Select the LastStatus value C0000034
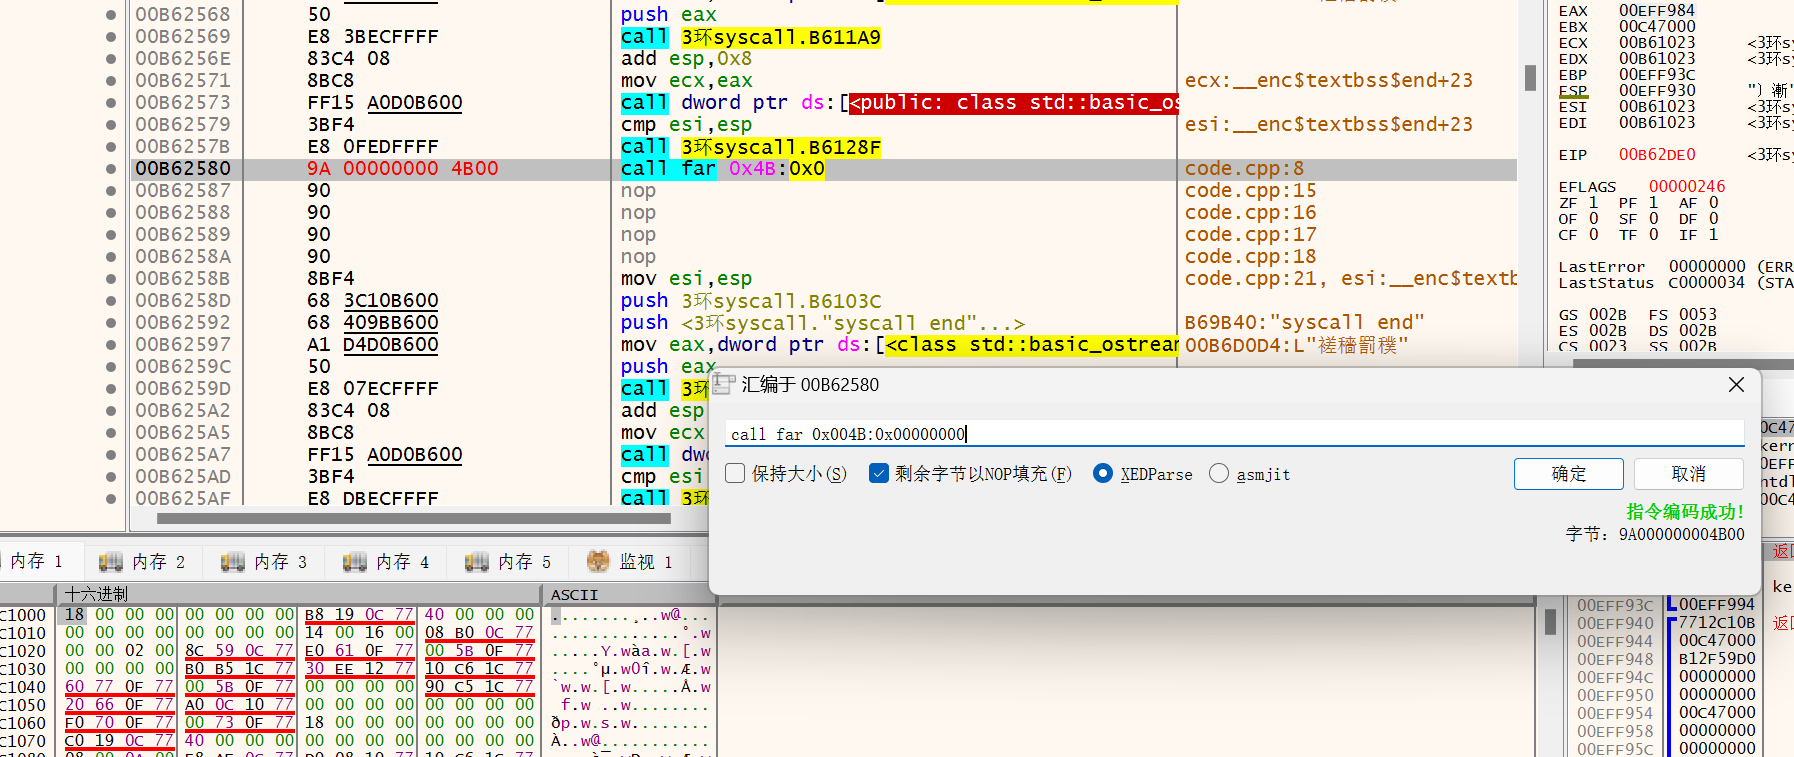Viewport: 1794px width, 757px height. [1707, 283]
